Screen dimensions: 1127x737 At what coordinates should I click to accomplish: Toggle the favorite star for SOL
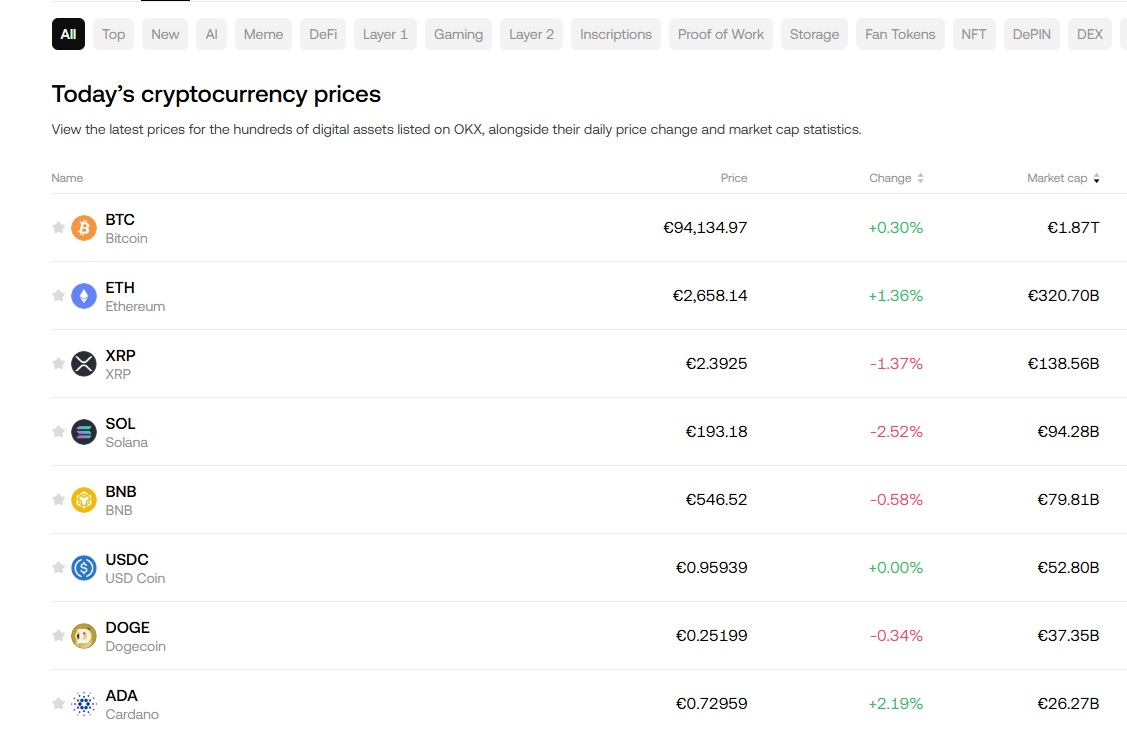tap(58, 431)
